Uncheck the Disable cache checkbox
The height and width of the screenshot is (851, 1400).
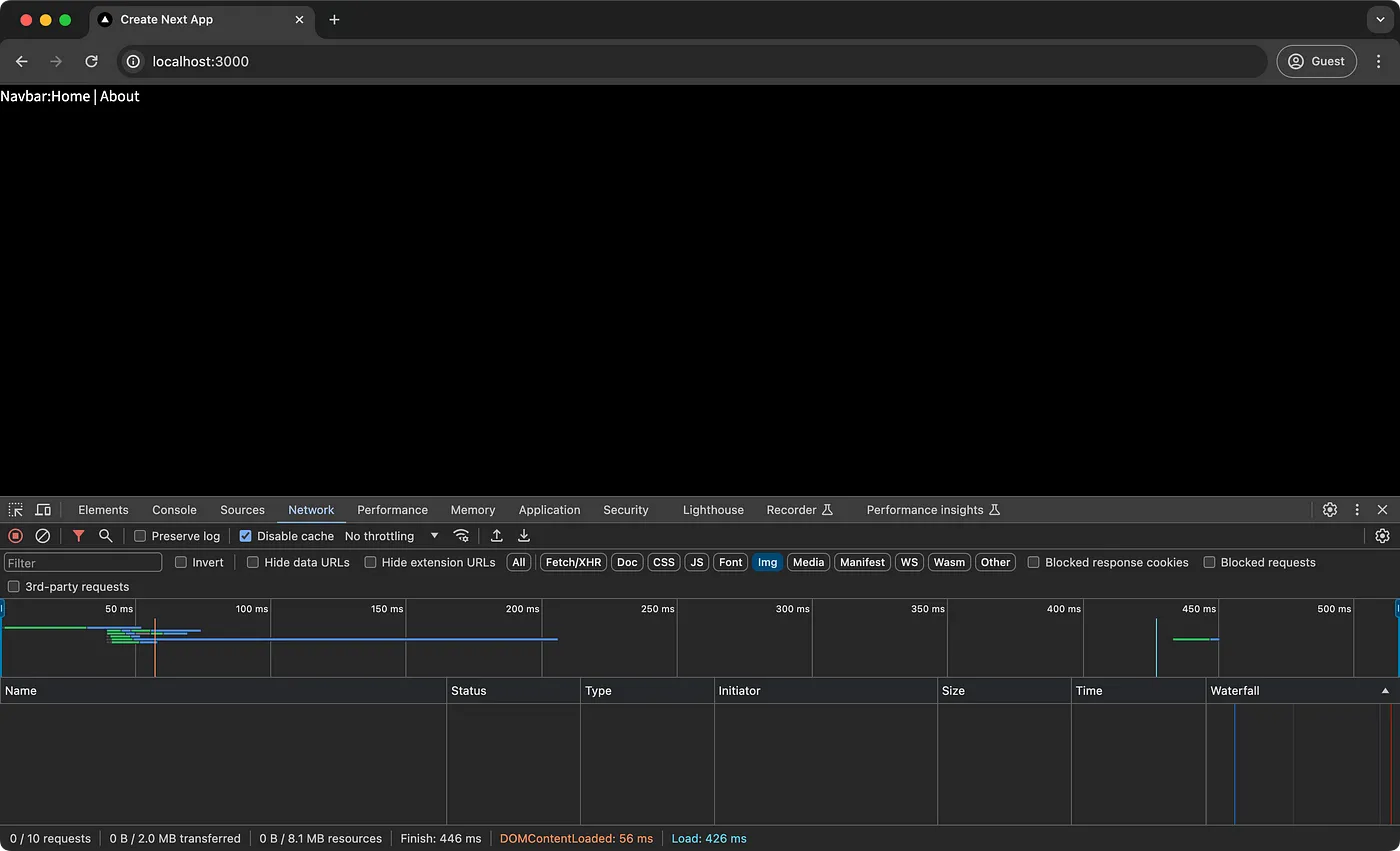(x=246, y=536)
